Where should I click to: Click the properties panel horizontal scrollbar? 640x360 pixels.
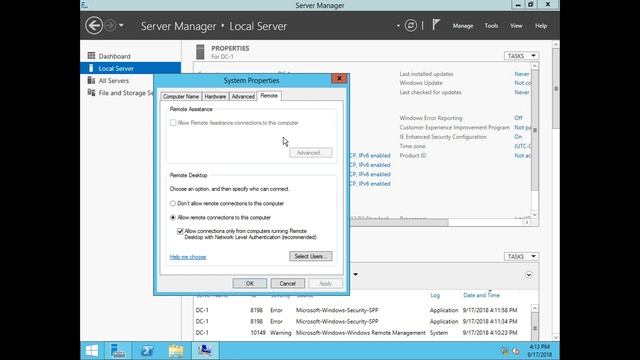(x=399, y=222)
